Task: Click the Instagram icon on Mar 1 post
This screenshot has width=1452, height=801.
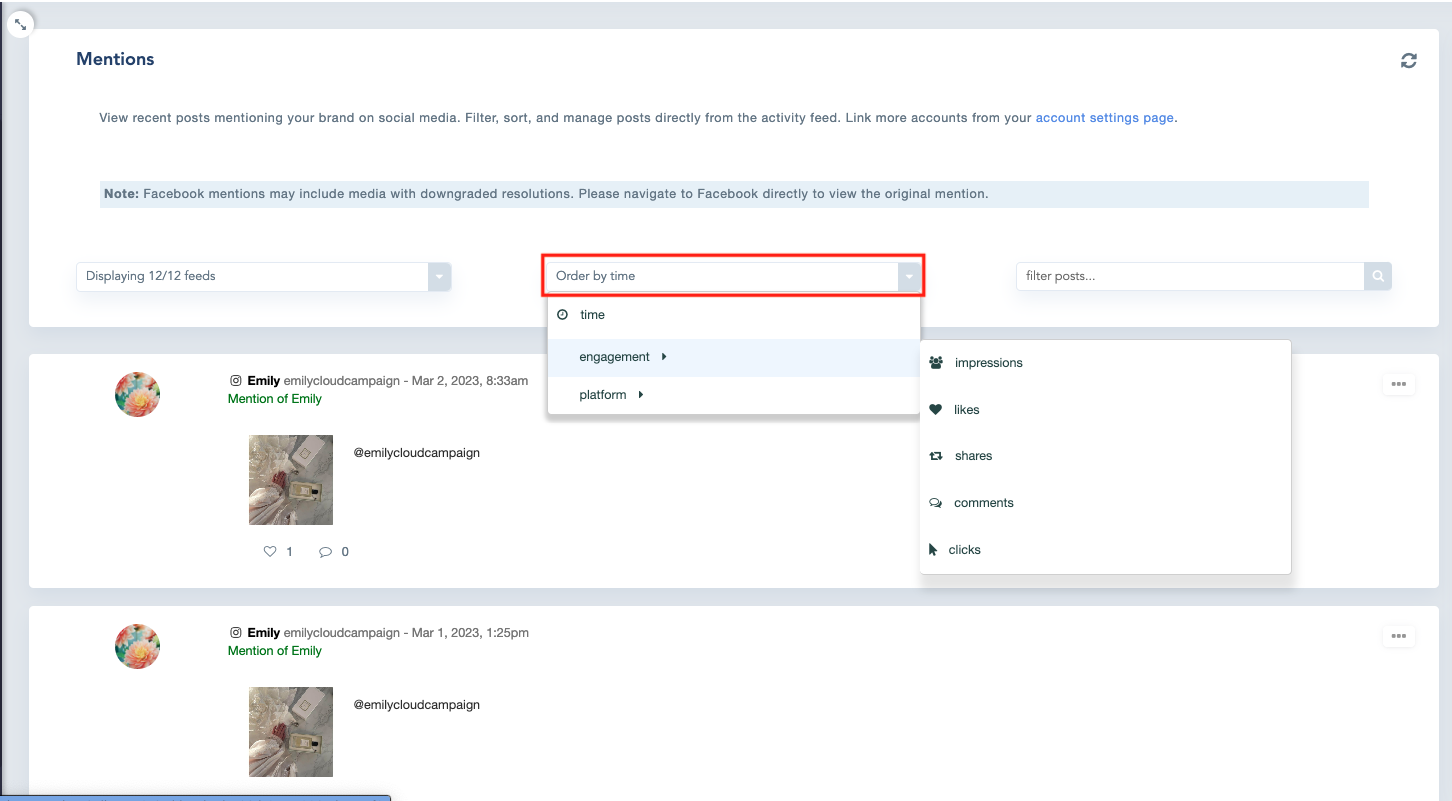Action: tap(236, 633)
